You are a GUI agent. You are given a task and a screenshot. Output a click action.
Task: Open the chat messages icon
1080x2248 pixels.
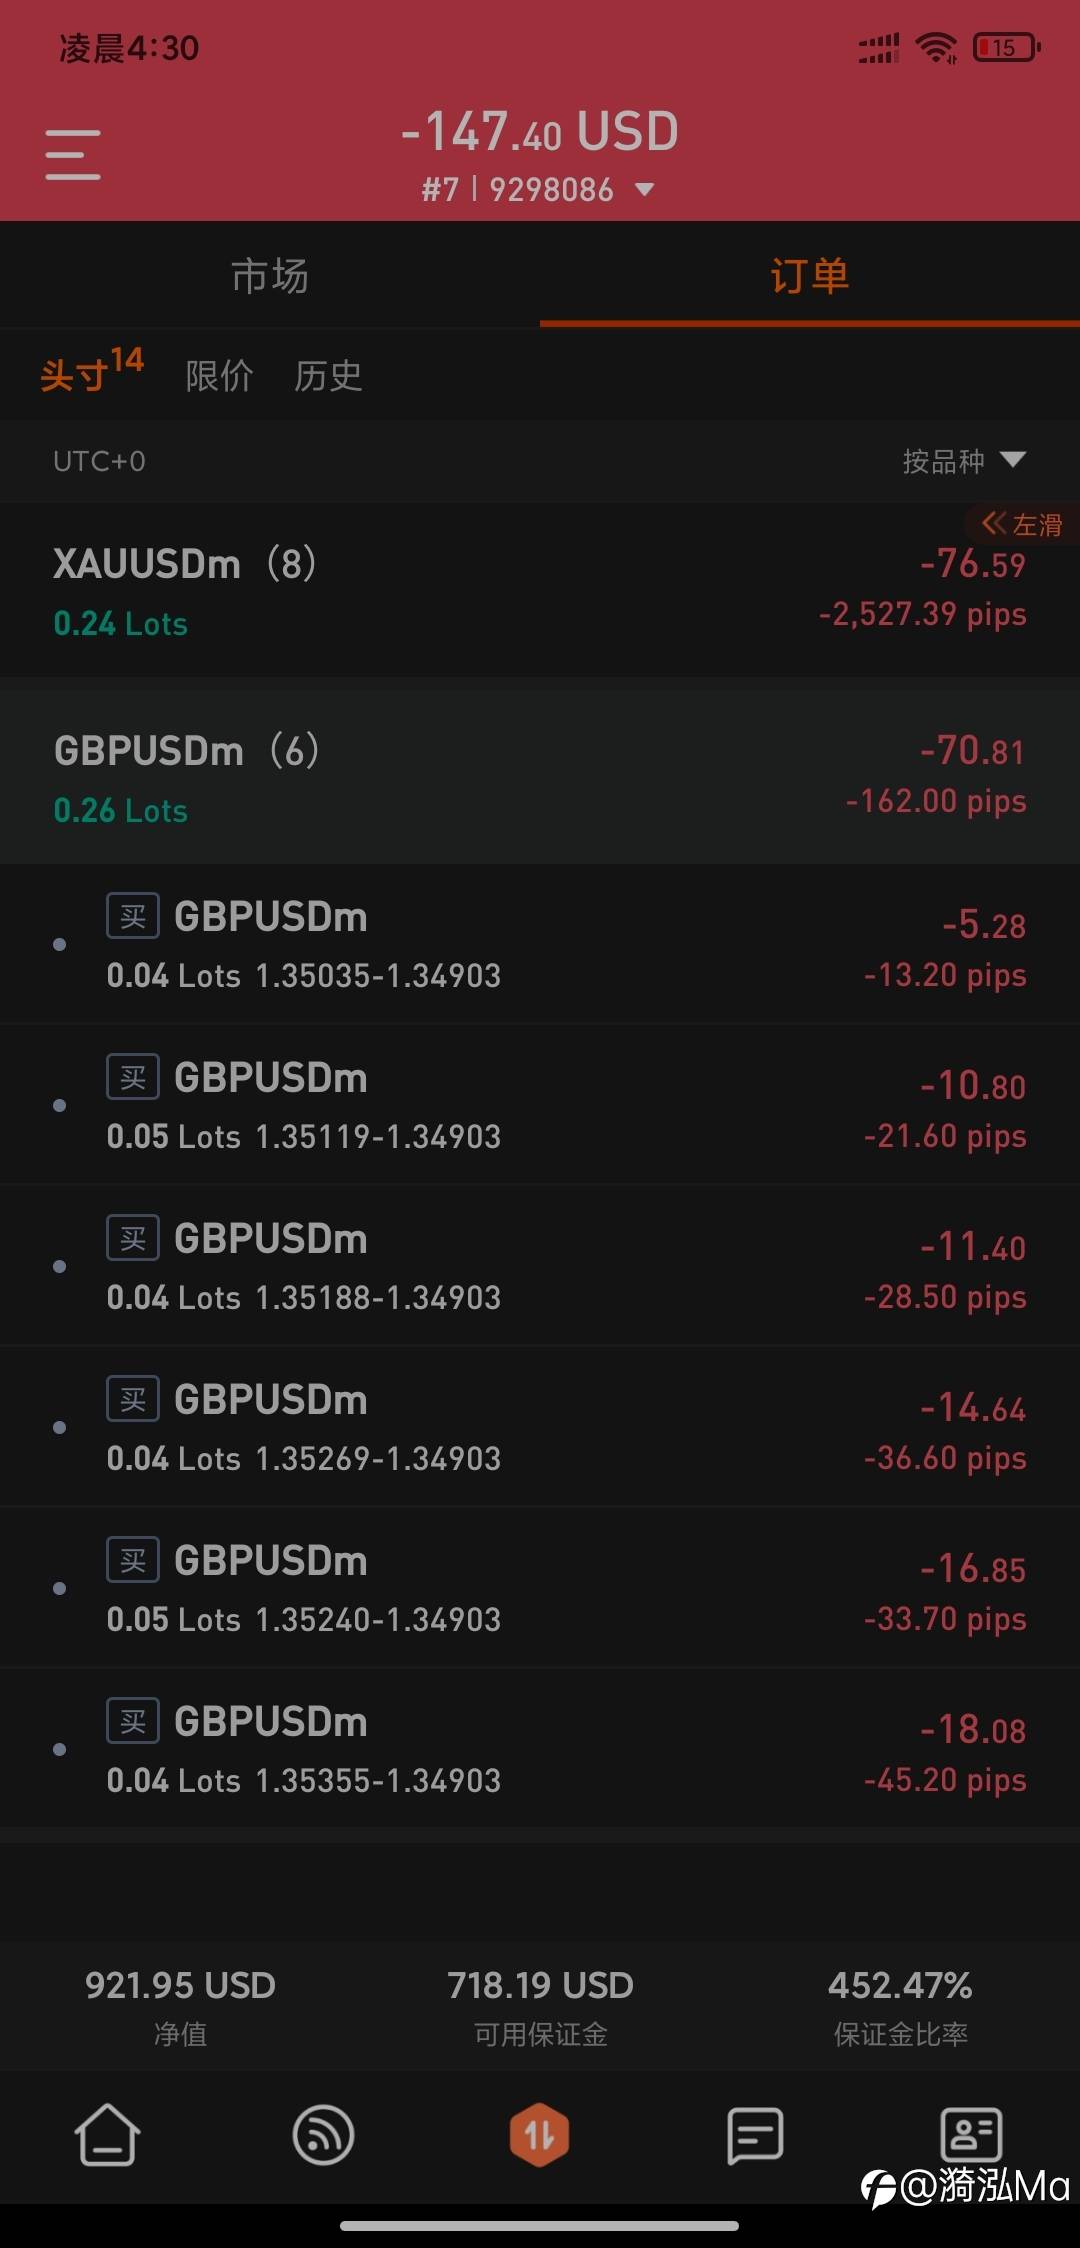[755, 2135]
